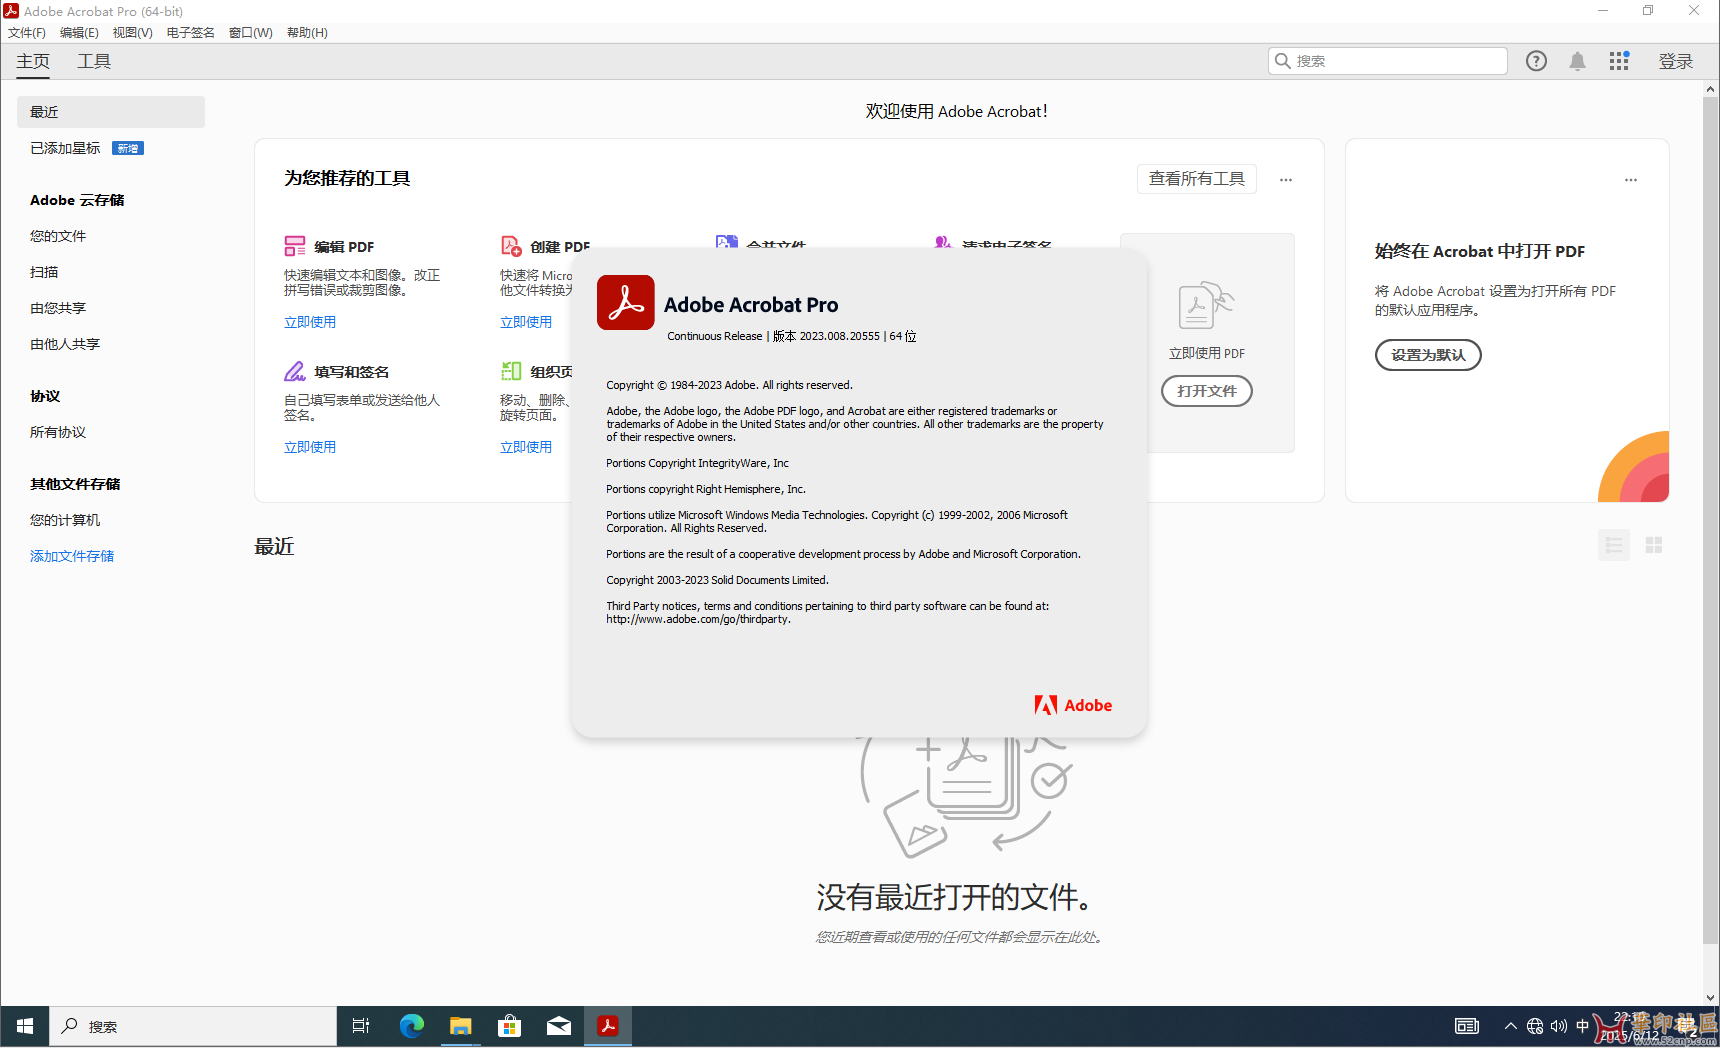The width and height of the screenshot is (1720, 1048).
Task: Select 最近 in the sidebar
Action: 111,112
